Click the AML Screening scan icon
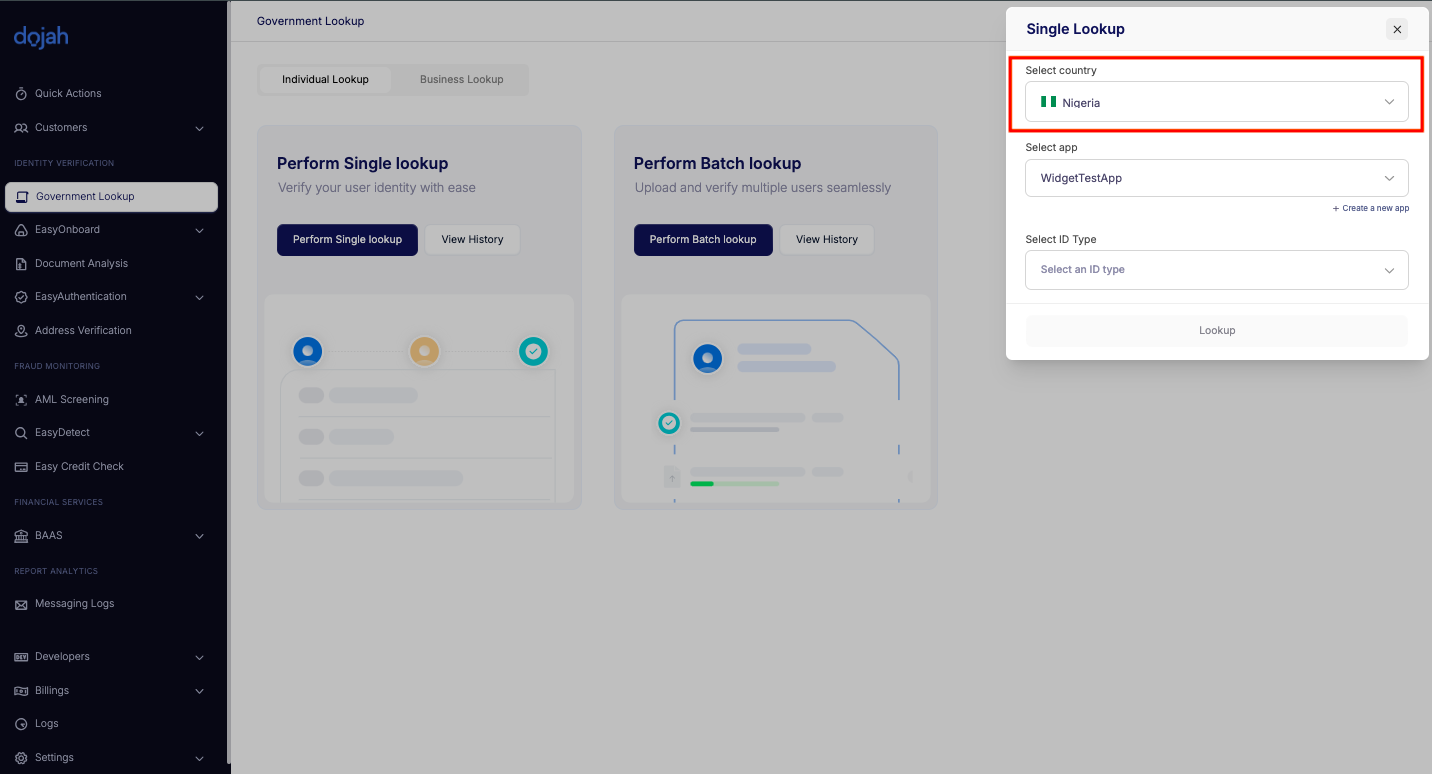 pos(21,400)
